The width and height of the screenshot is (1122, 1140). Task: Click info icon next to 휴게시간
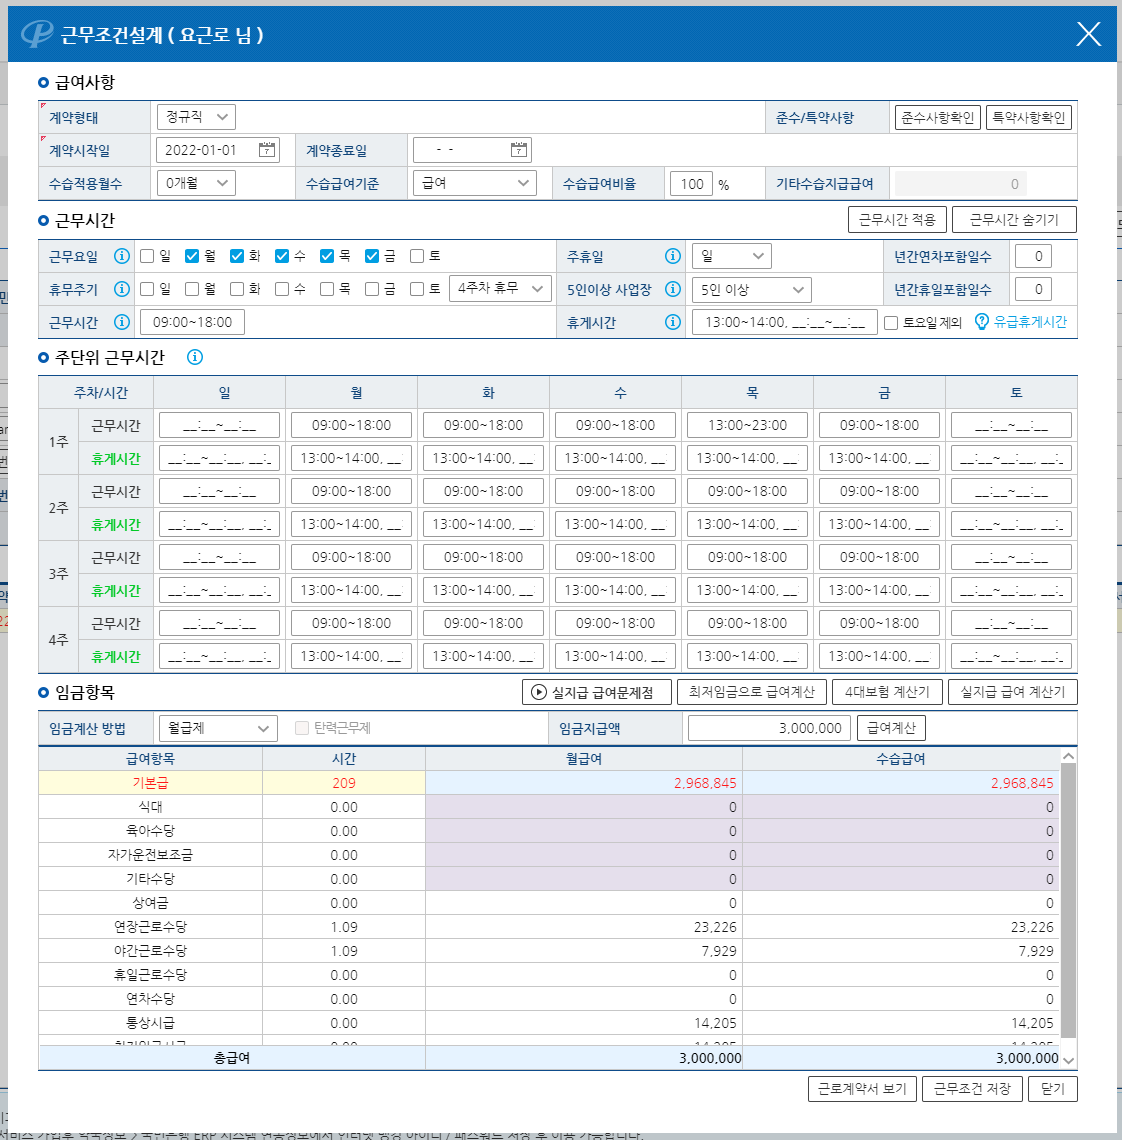pos(673,322)
